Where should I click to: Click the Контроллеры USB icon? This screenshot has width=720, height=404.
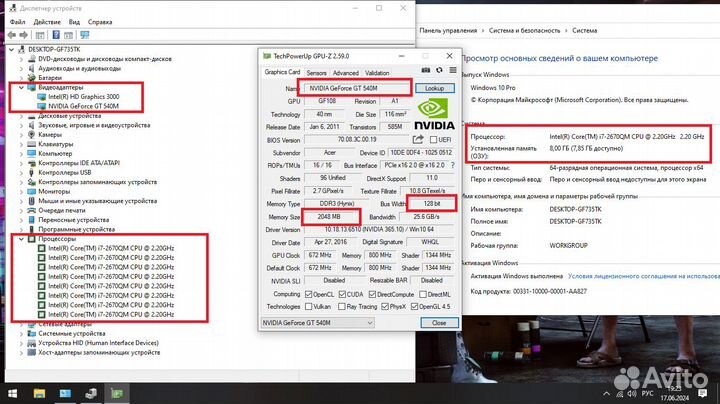[x=32, y=173]
